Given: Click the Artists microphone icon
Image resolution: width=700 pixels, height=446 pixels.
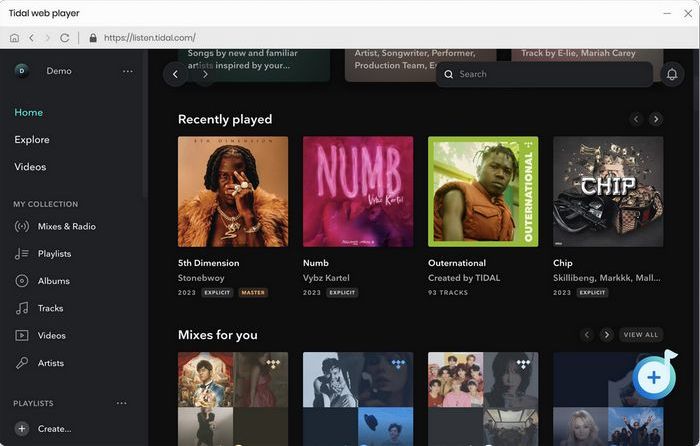Looking at the screenshot, I should [22, 363].
